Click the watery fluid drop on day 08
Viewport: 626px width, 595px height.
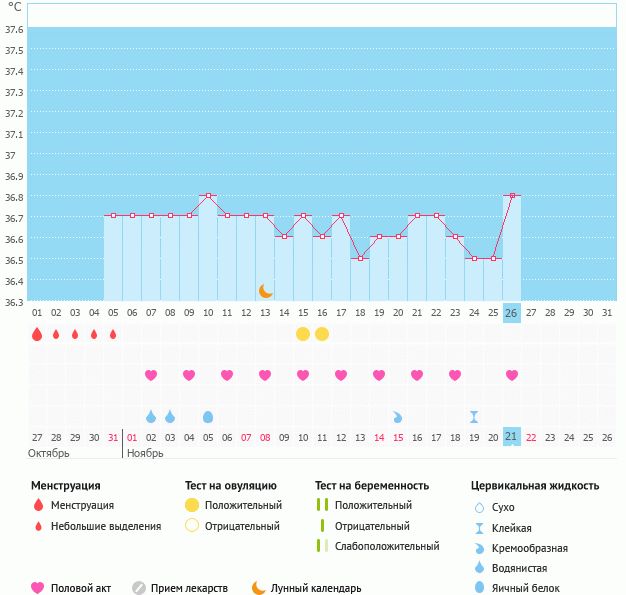[x=170, y=416]
